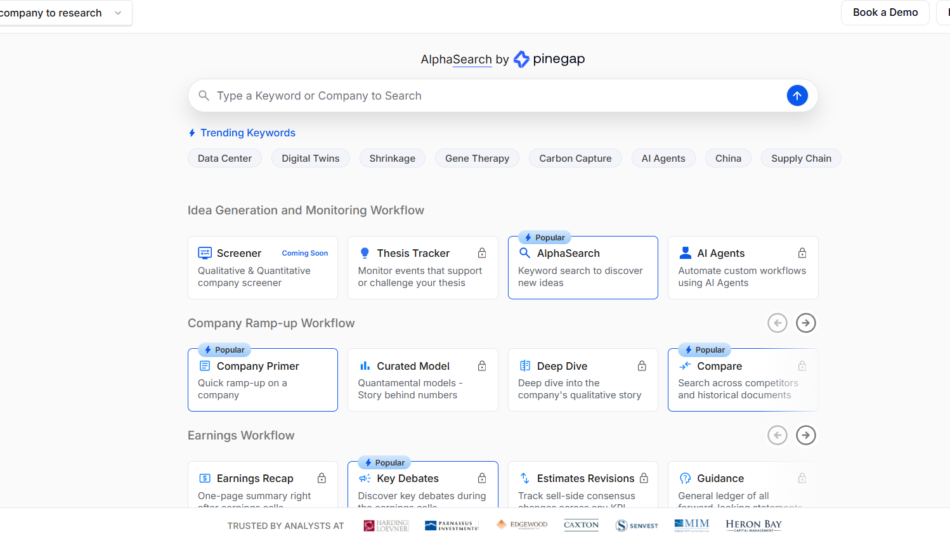This screenshot has height=534, width=950.
Task: Choose the Carbon Capture keyword chip
Action: point(575,158)
